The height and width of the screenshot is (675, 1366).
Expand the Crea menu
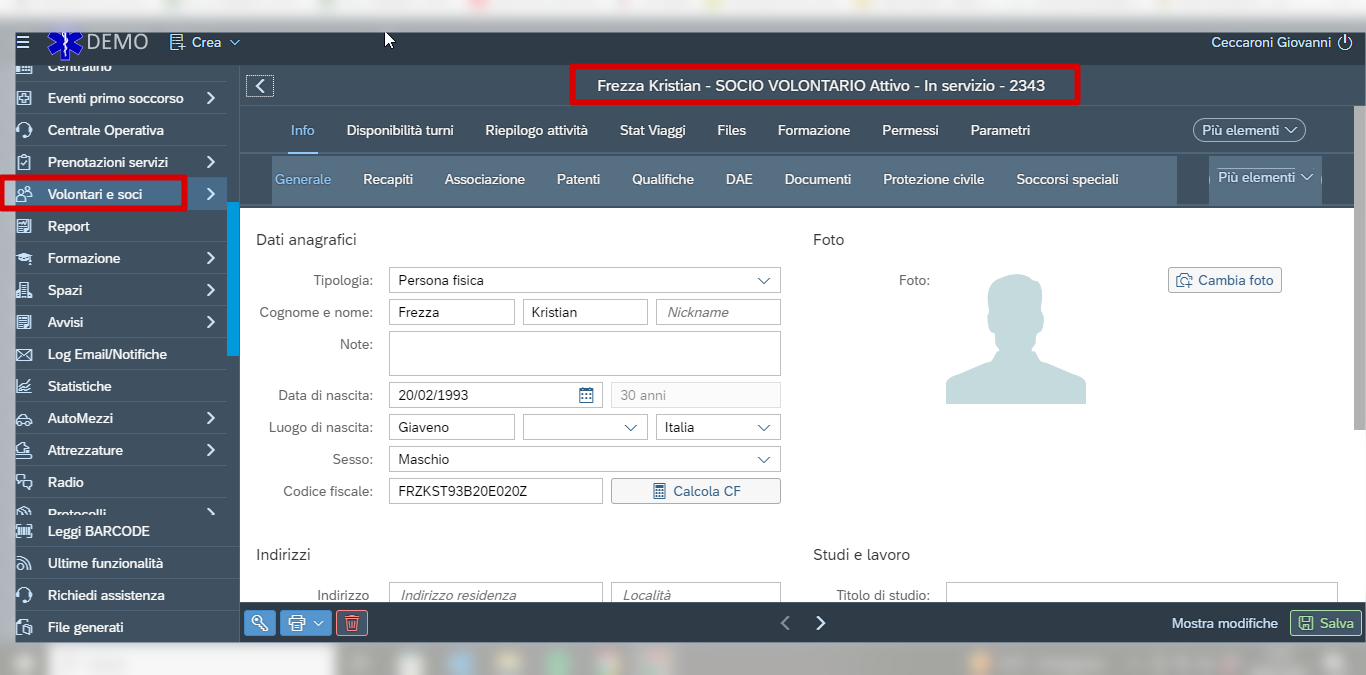click(x=205, y=42)
